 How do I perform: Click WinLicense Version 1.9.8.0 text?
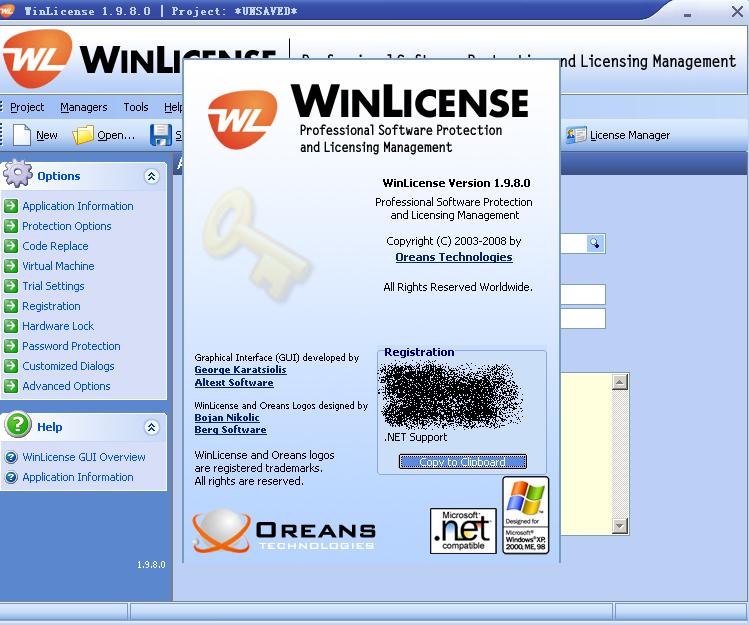(x=456, y=183)
